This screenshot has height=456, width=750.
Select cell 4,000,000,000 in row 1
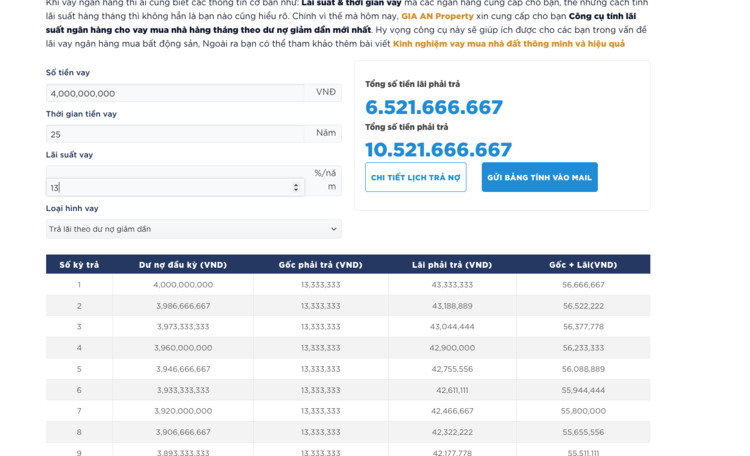click(x=183, y=285)
